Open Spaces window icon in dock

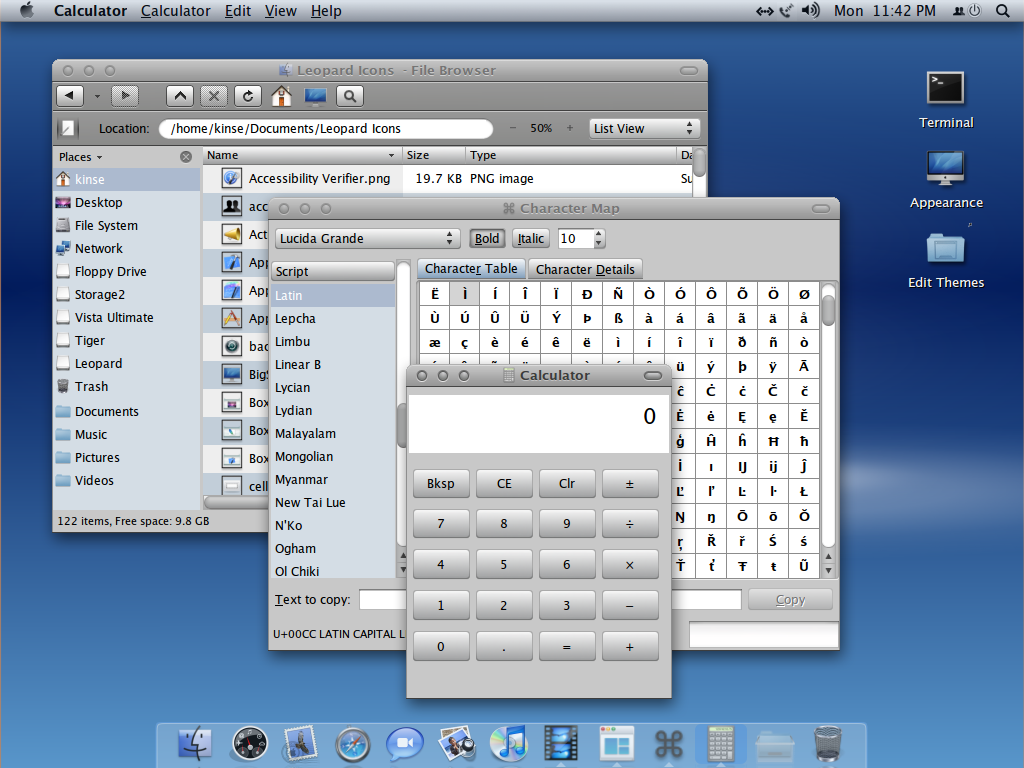click(616, 743)
